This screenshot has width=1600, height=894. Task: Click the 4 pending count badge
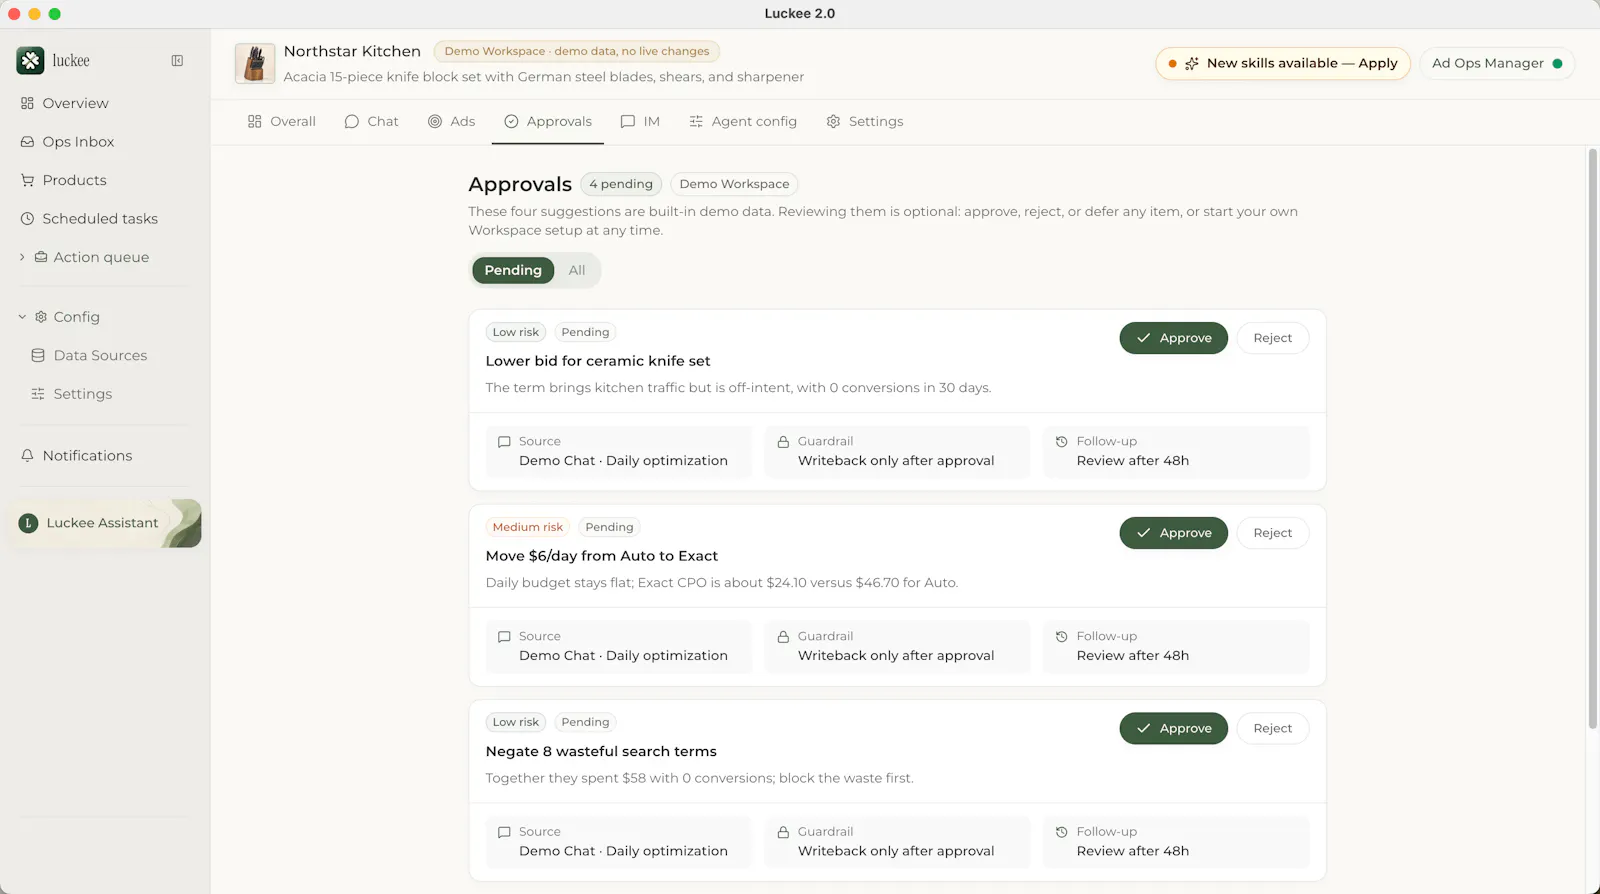tap(621, 184)
